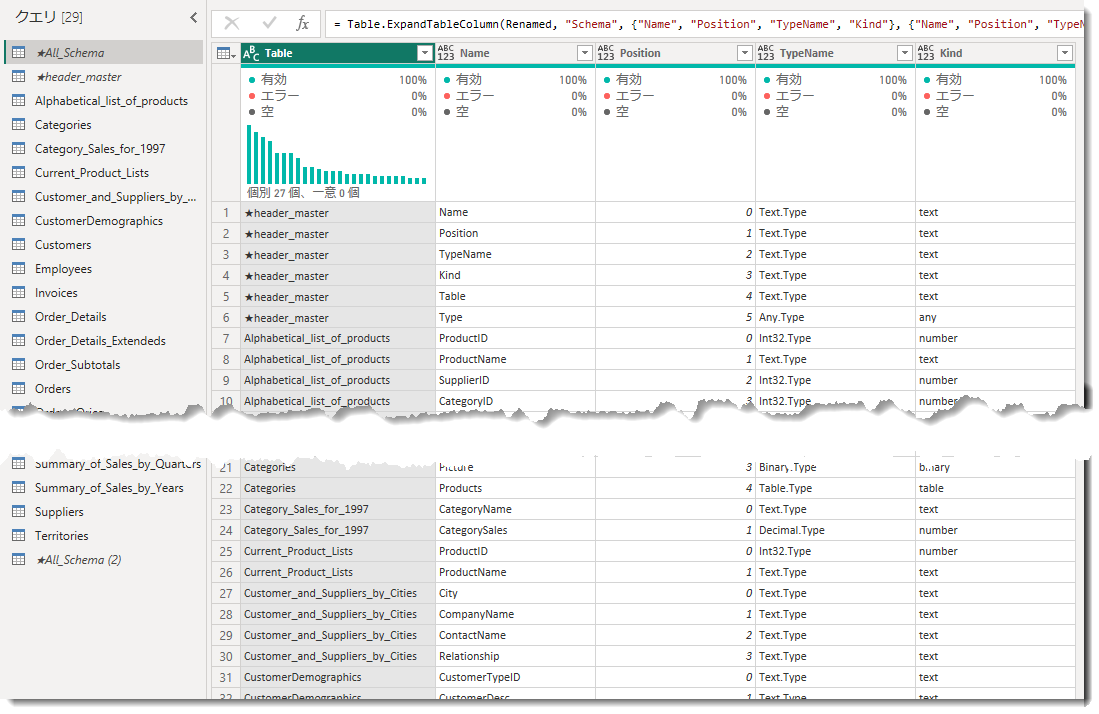
Task: Select the Table column header
Action: click(337, 53)
